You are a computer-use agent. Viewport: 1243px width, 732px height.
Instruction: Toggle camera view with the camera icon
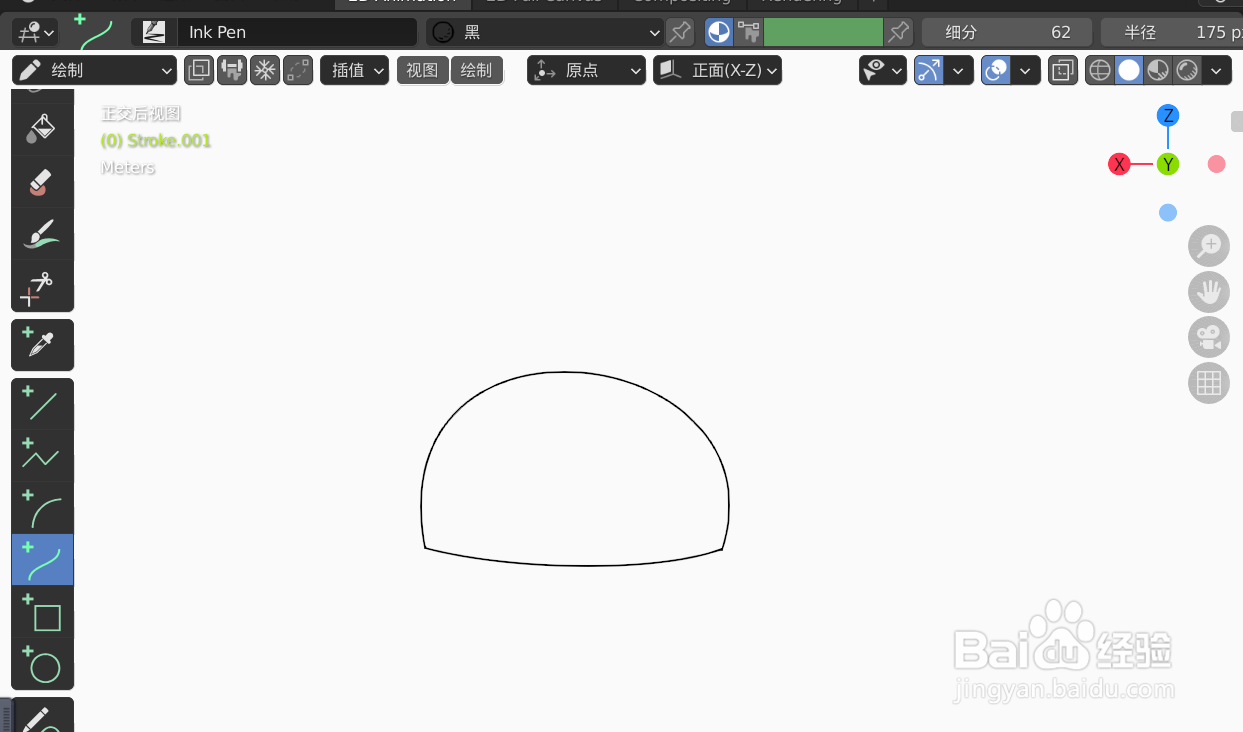pyautogui.click(x=1209, y=337)
